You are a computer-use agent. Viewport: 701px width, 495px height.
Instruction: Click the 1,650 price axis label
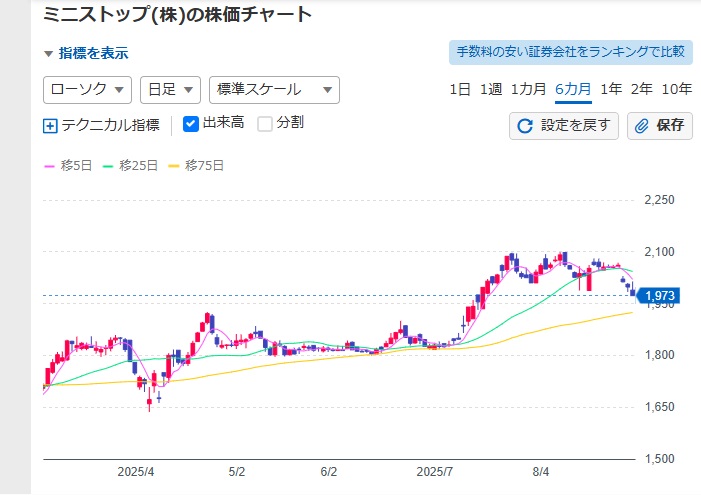point(659,407)
